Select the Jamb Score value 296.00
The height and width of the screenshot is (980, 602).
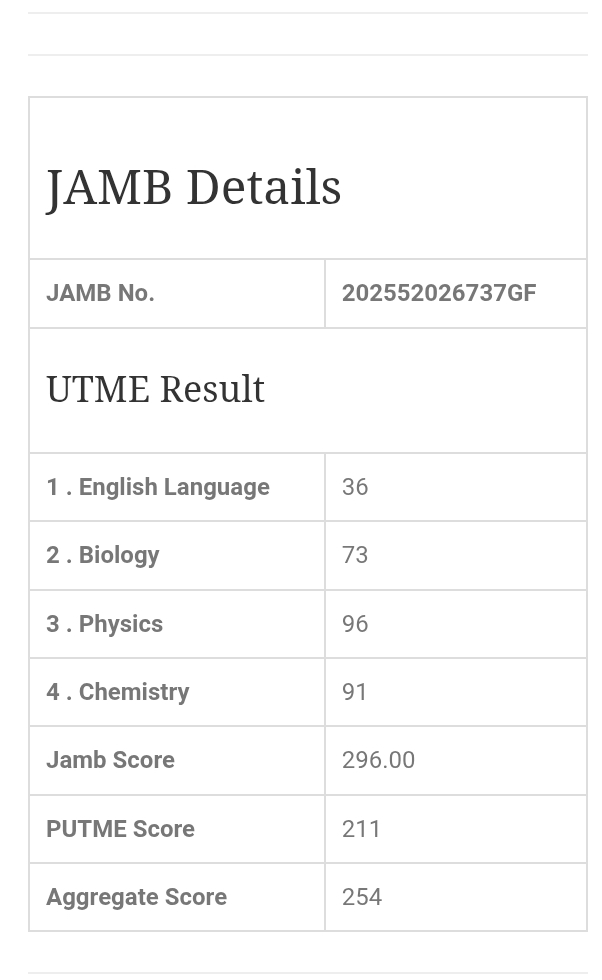click(x=378, y=760)
